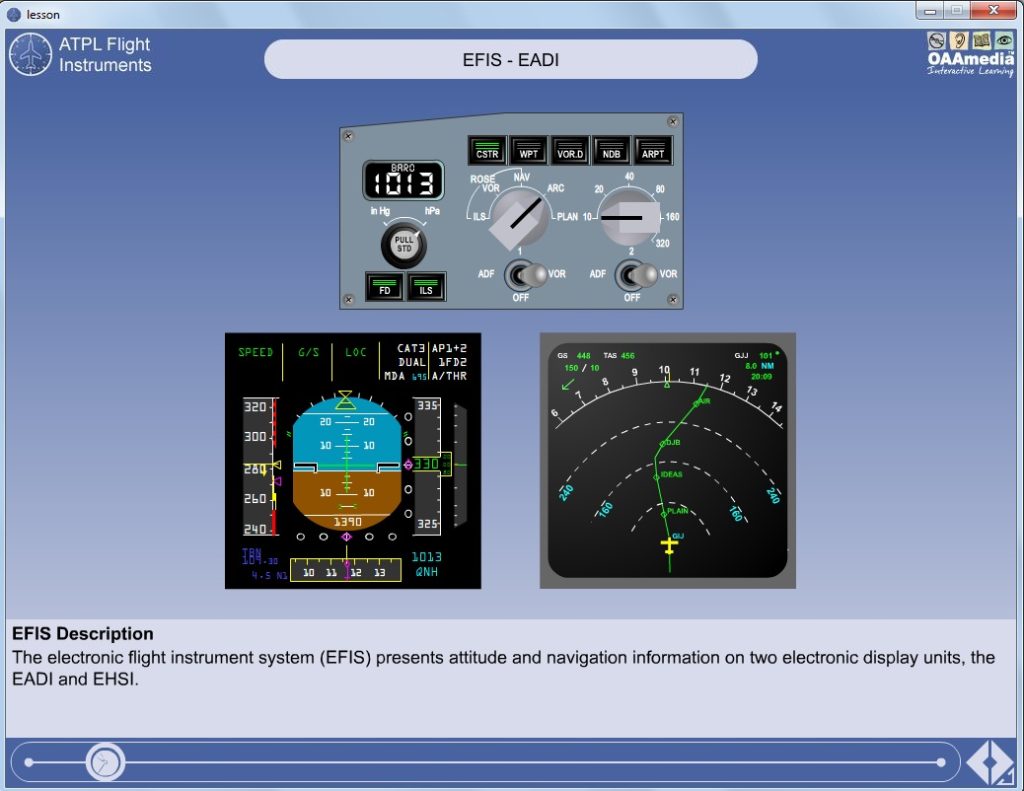The width and height of the screenshot is (1024, 791).
Task: Toggle the CSTR button on the EFIS panel
Action: 487,151
